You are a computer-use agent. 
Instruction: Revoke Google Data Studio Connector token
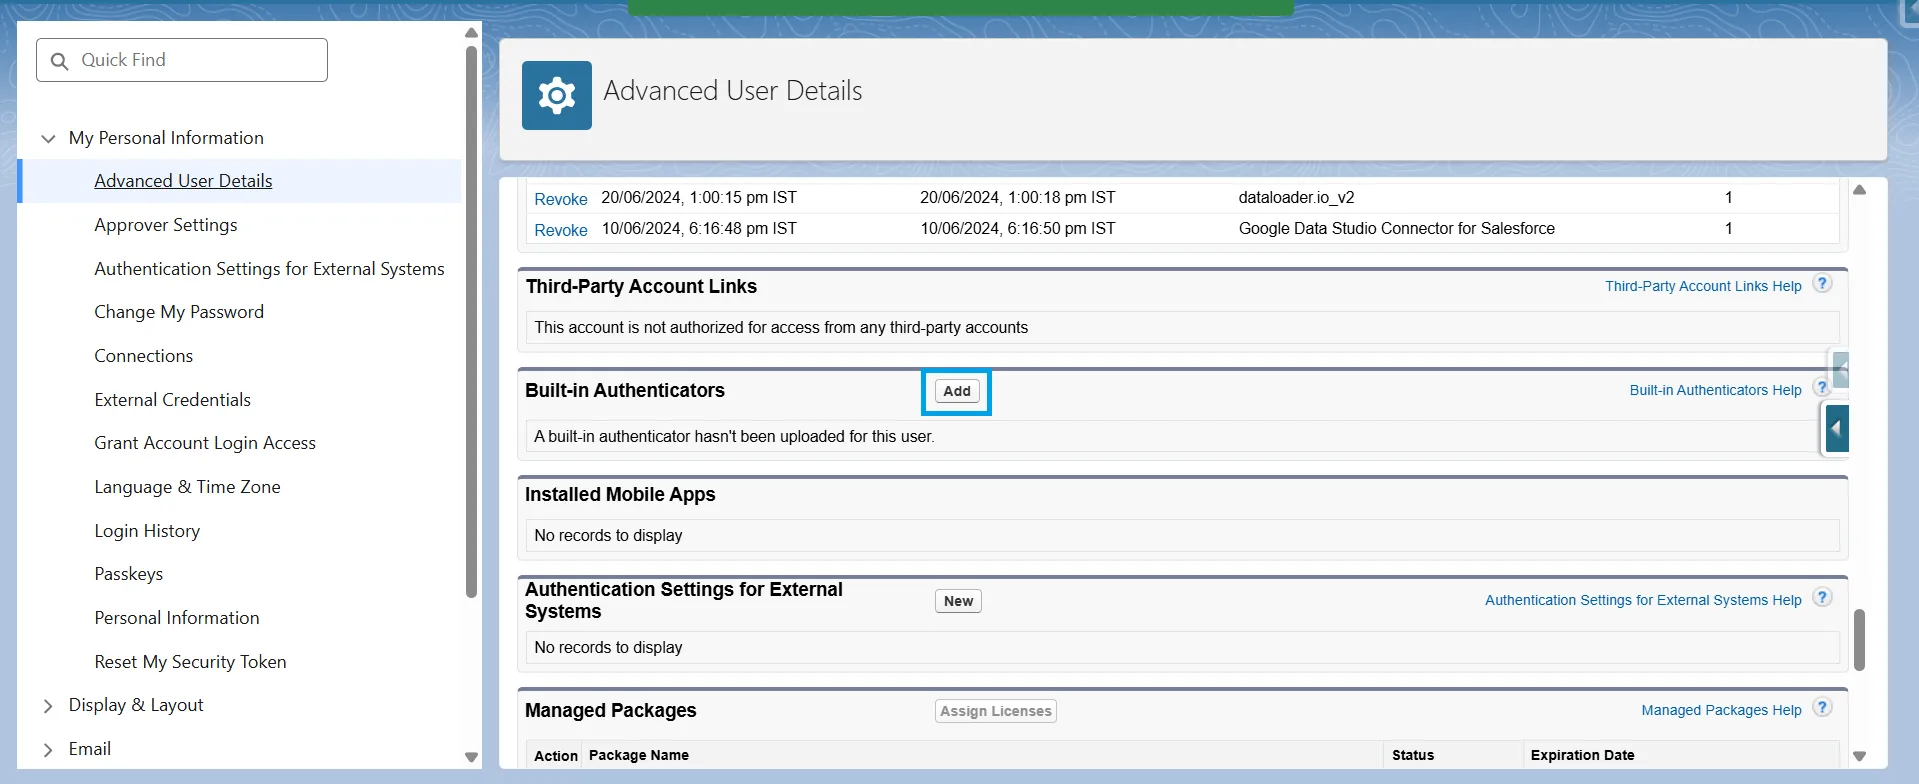pos(561,230)
